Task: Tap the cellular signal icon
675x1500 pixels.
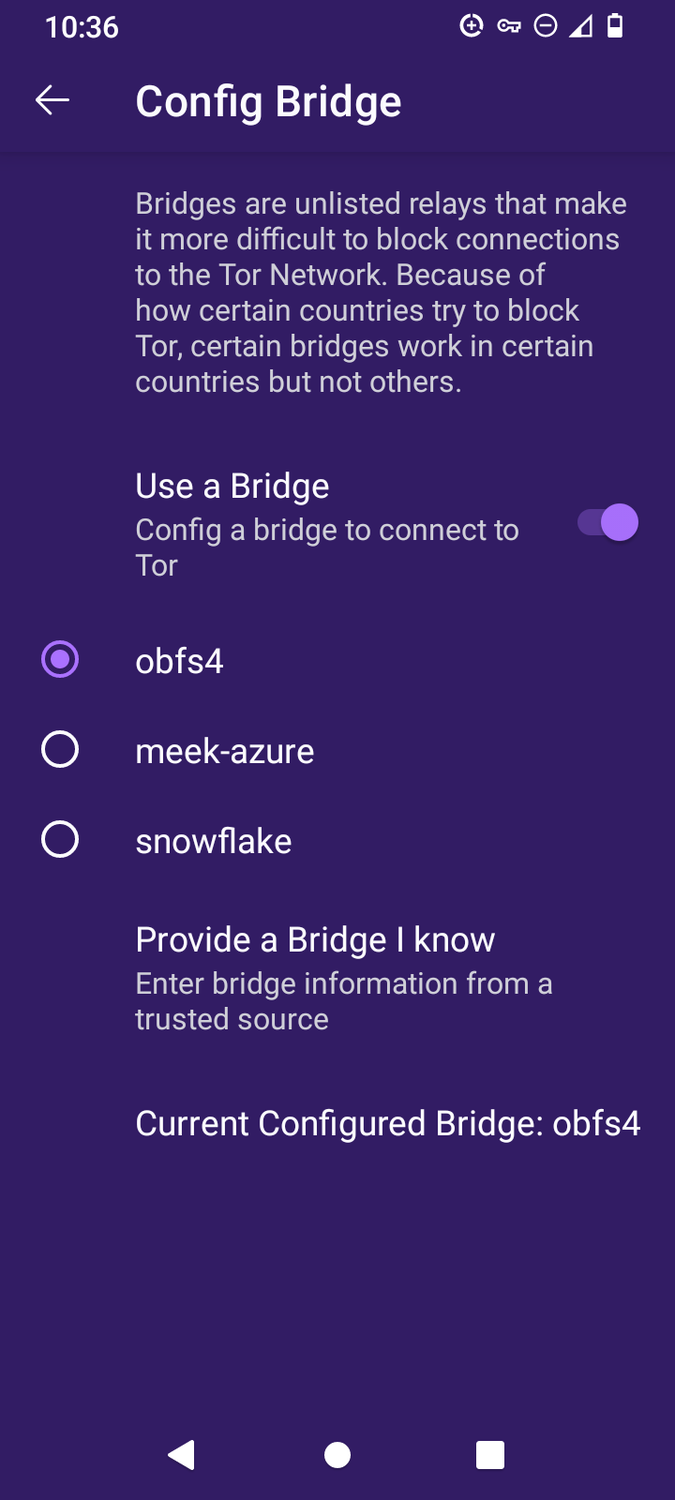Action: (580, 26)
